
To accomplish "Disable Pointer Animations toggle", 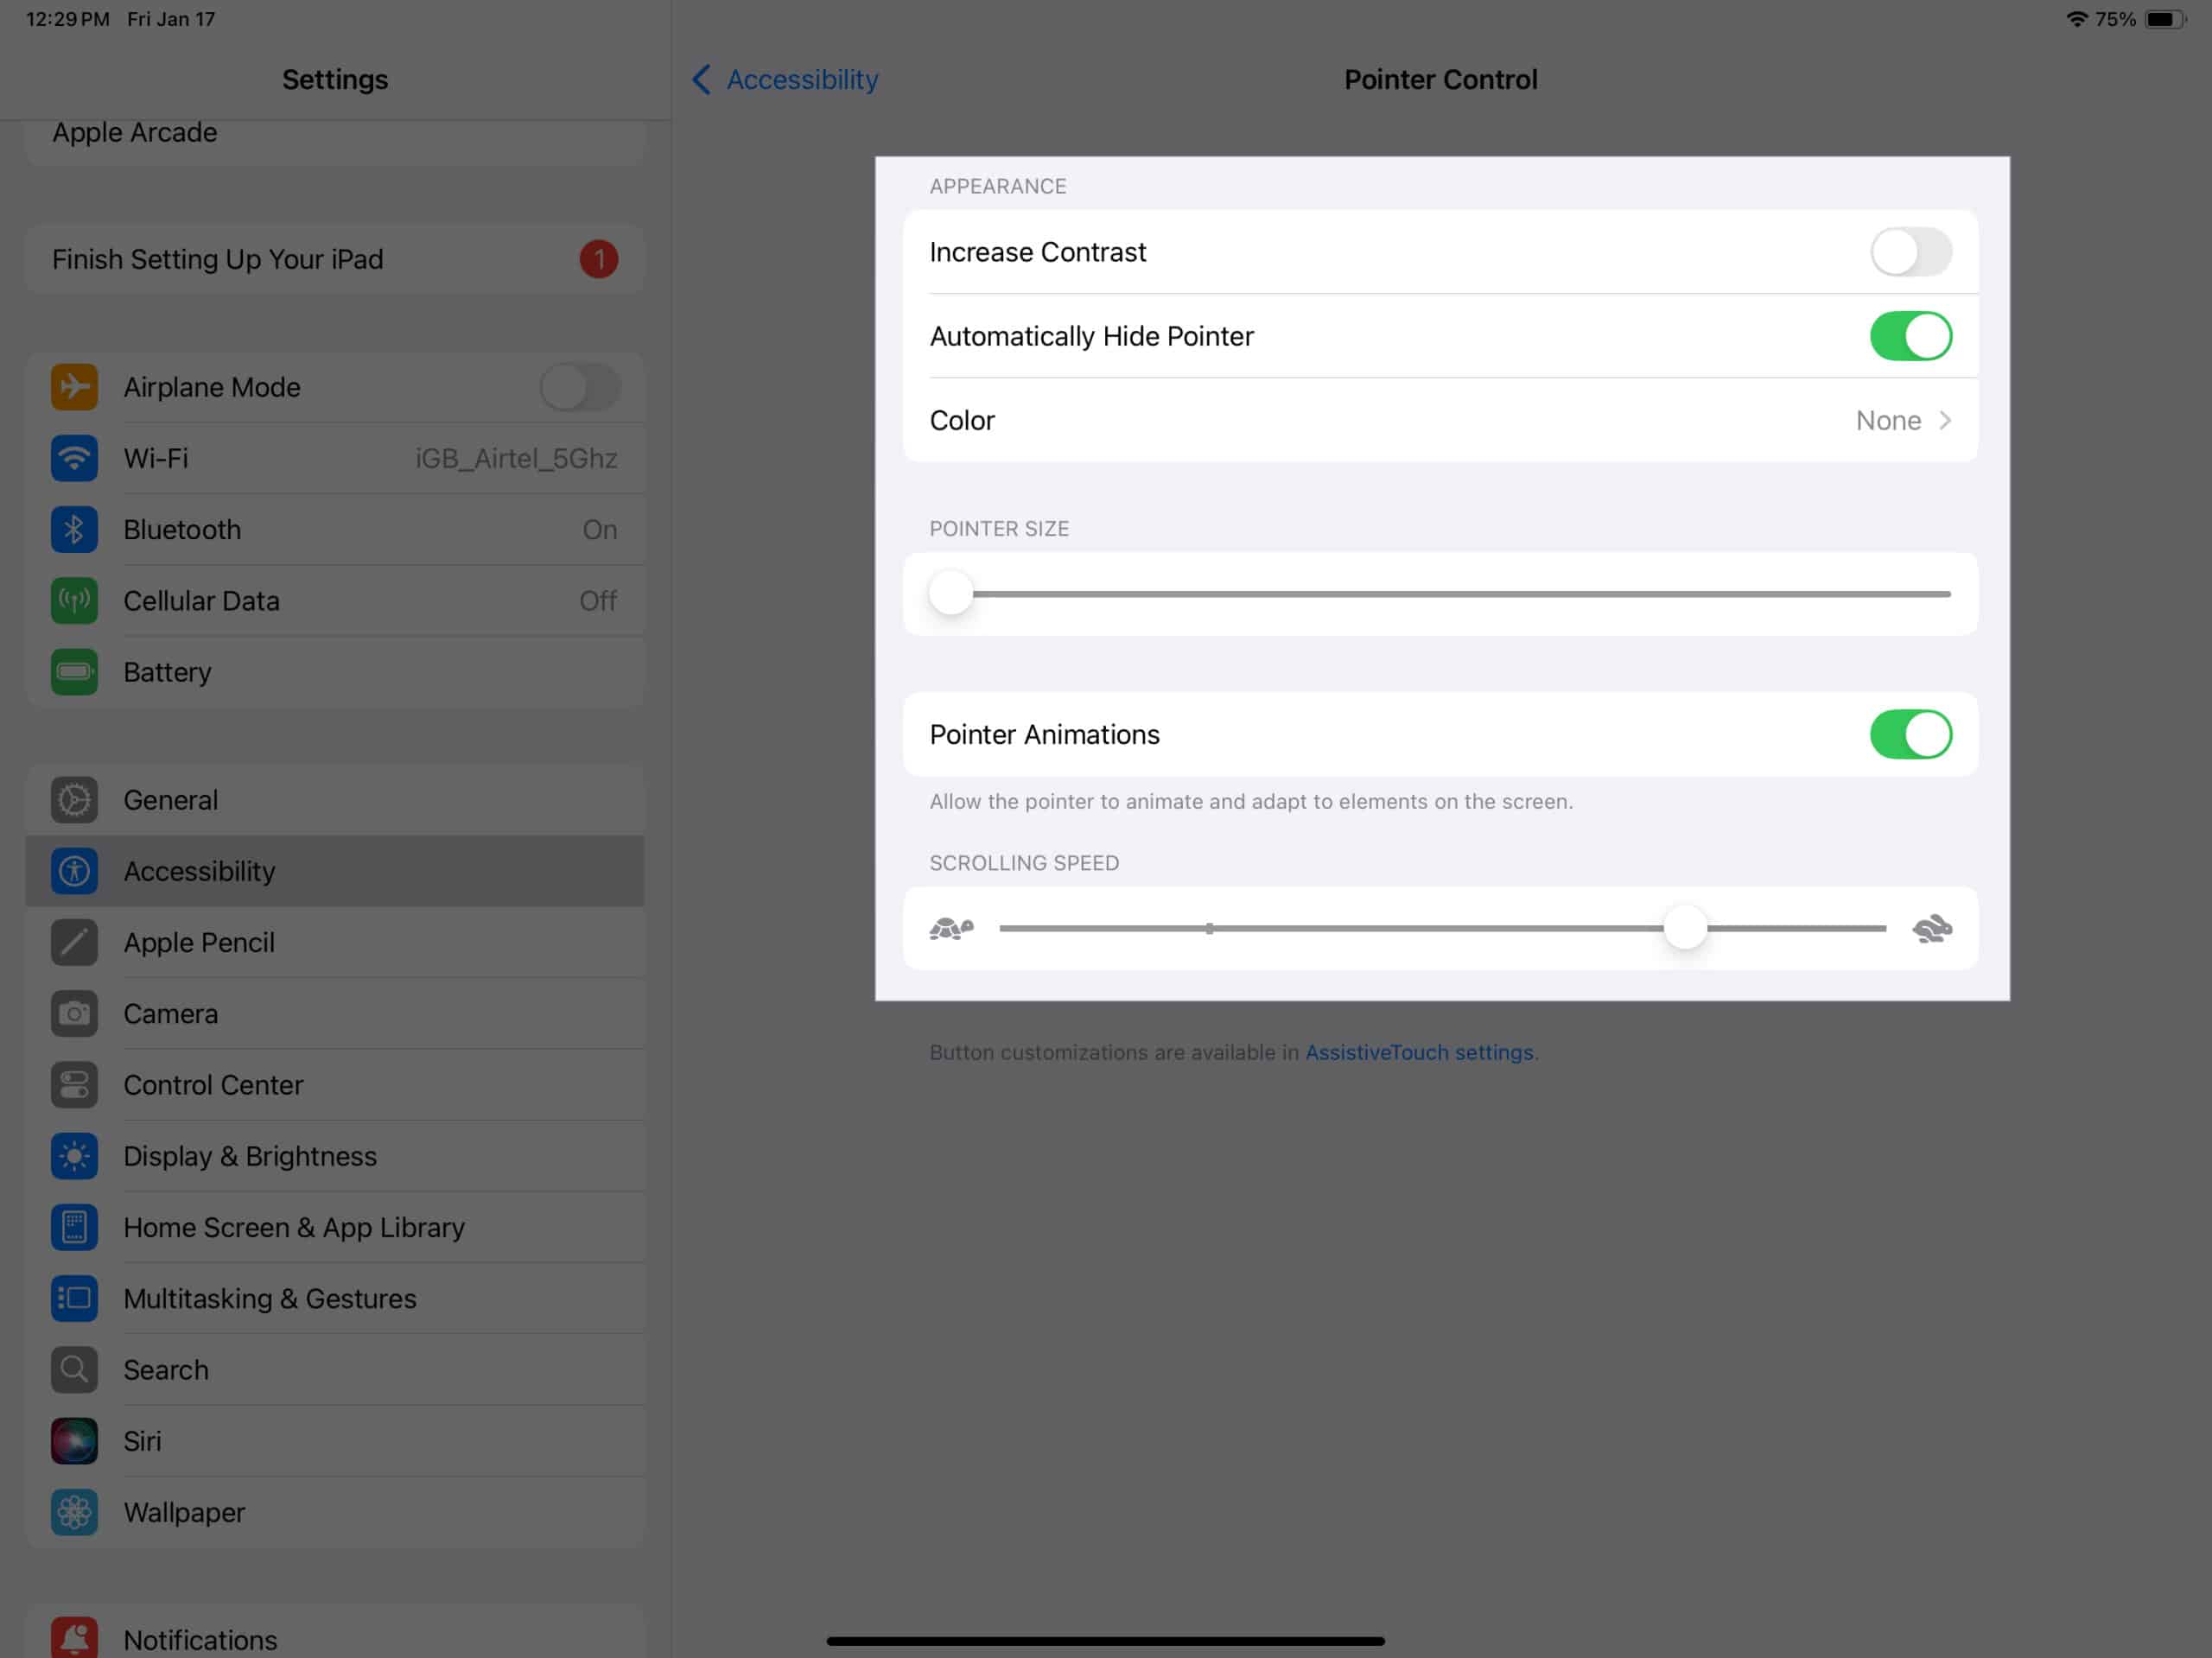I will click(x=1910, y=734).
